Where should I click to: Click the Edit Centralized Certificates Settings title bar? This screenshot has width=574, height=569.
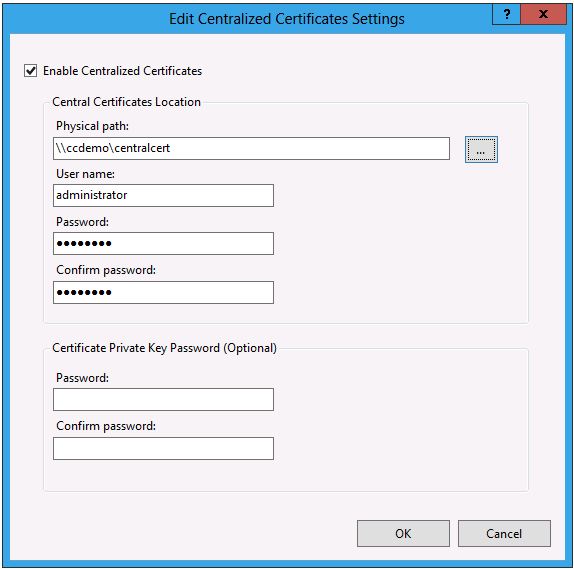click(287, 19)
